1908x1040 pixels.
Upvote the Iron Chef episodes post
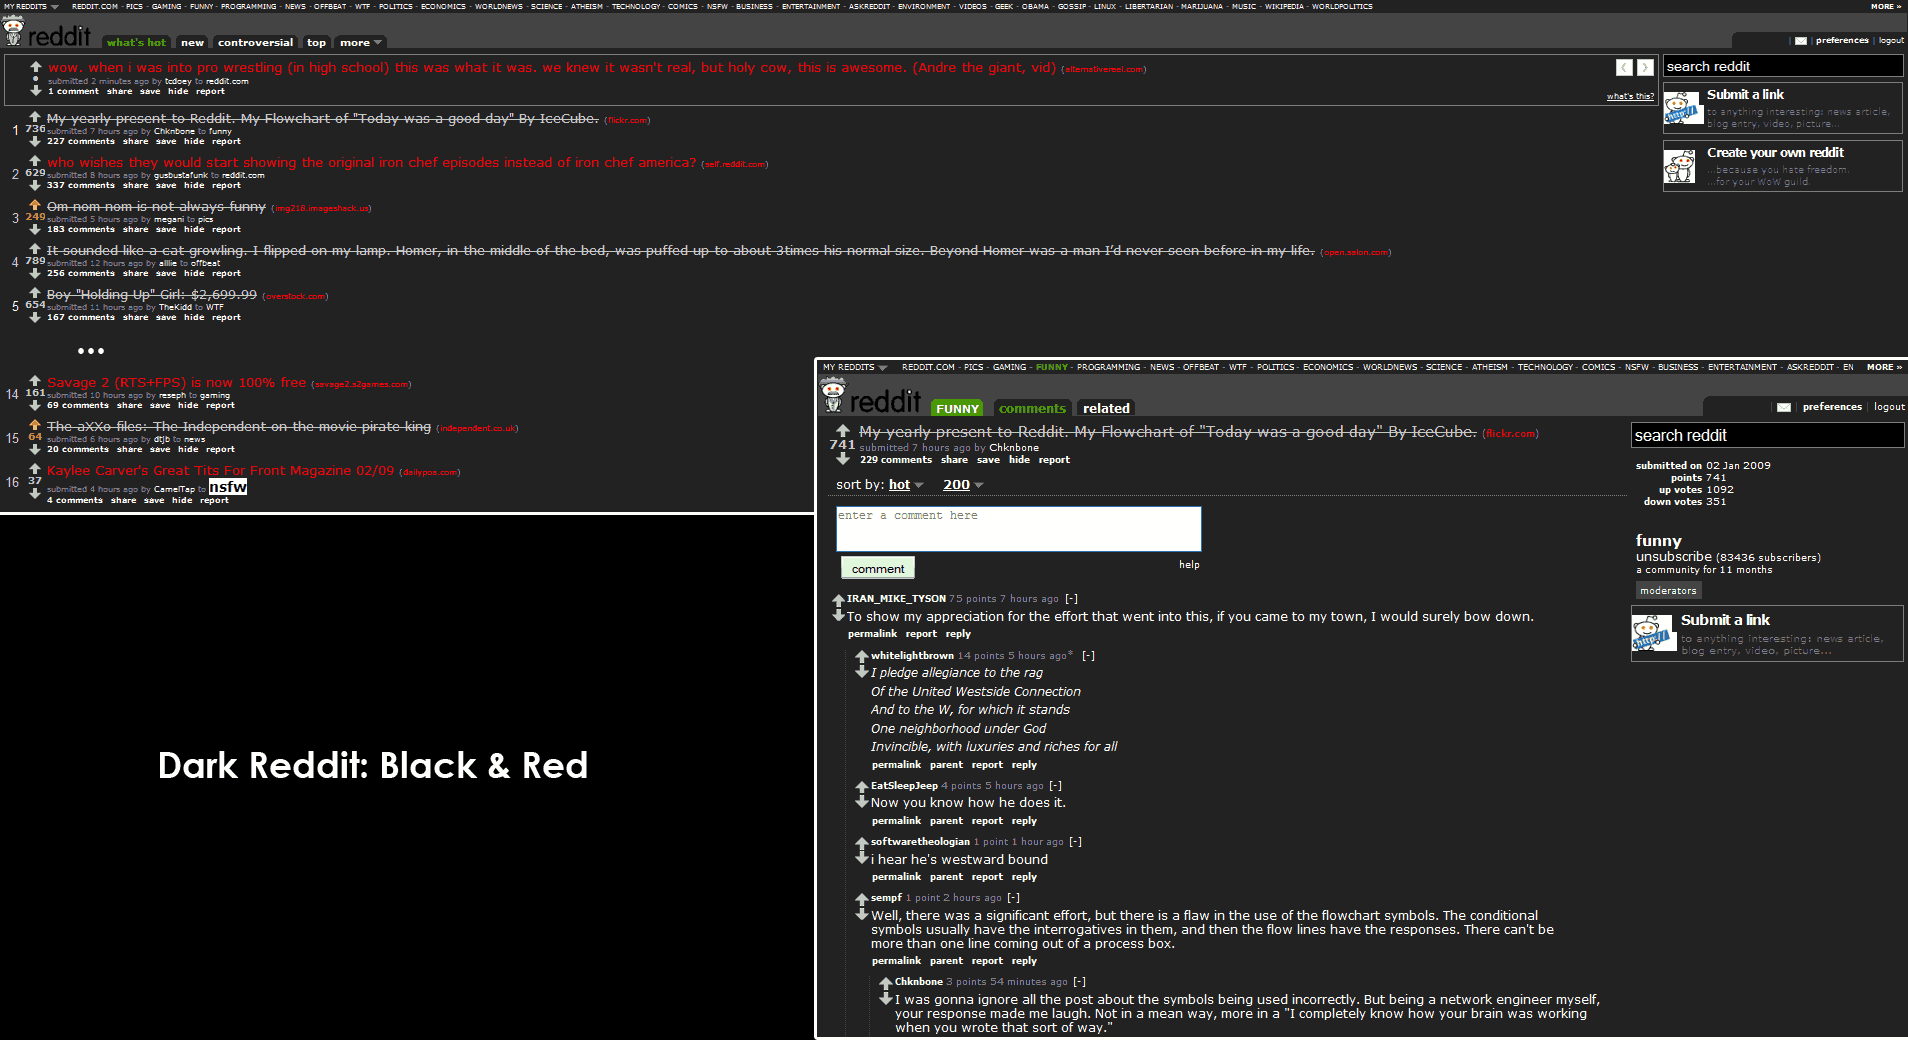pos(35,161)
